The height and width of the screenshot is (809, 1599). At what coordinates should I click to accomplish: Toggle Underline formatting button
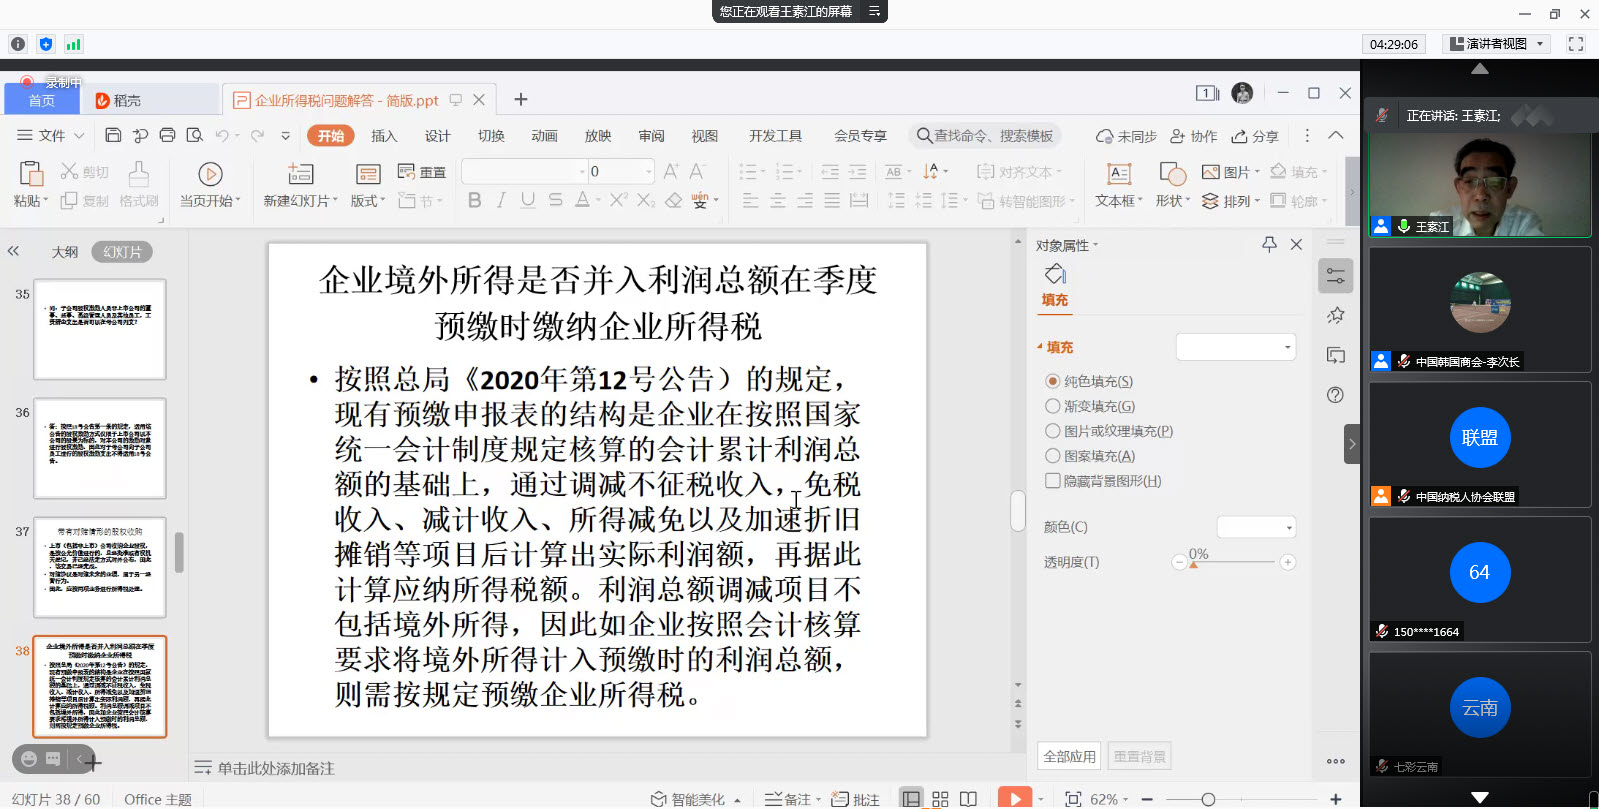(528, 200)
